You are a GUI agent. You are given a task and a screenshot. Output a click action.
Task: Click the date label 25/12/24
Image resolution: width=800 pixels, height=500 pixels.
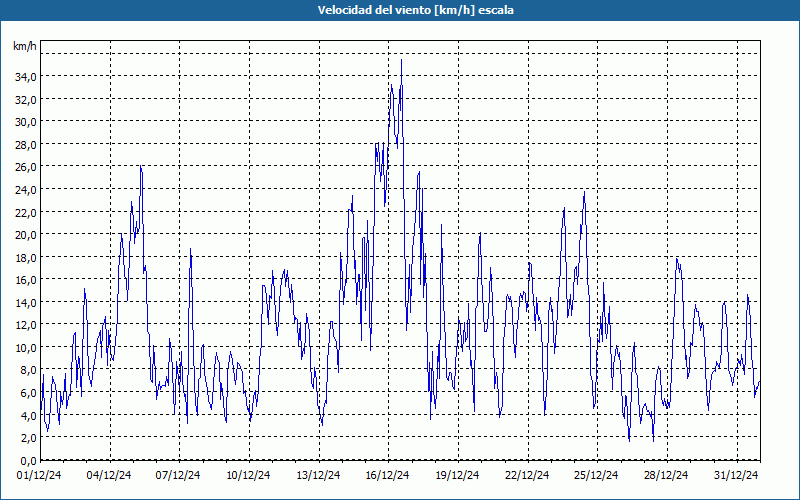pyautogui.click(x=596, y=475)
